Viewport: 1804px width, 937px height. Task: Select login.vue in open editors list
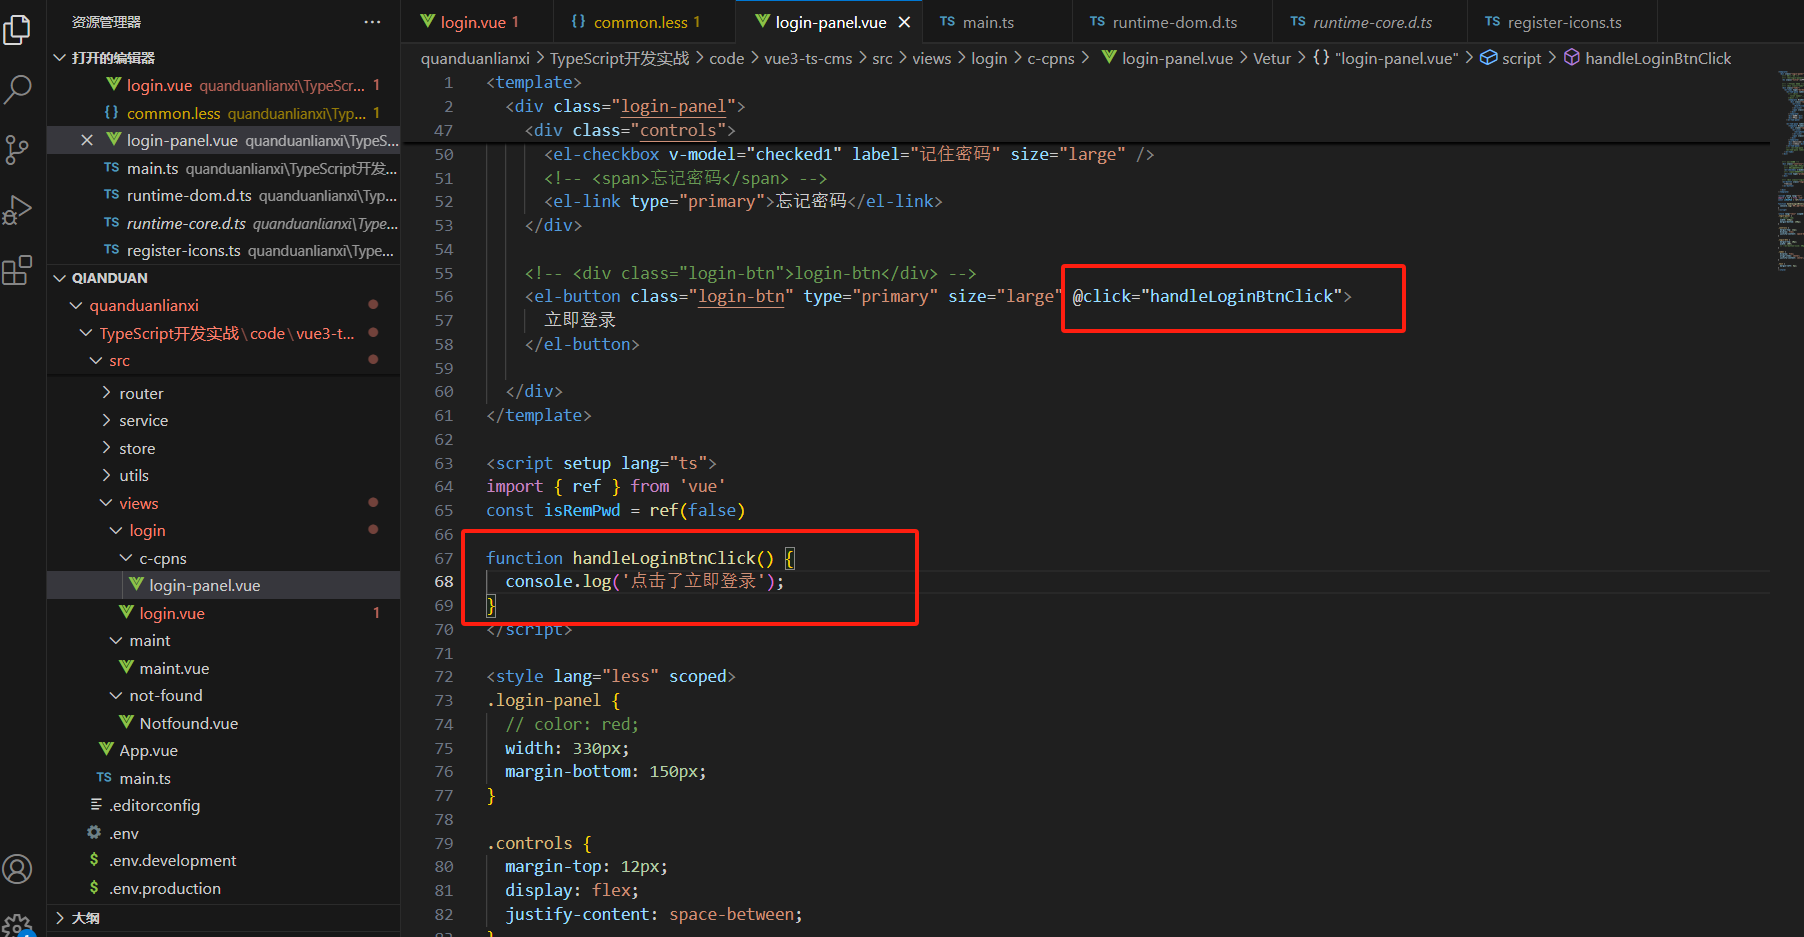click(224, 85)
